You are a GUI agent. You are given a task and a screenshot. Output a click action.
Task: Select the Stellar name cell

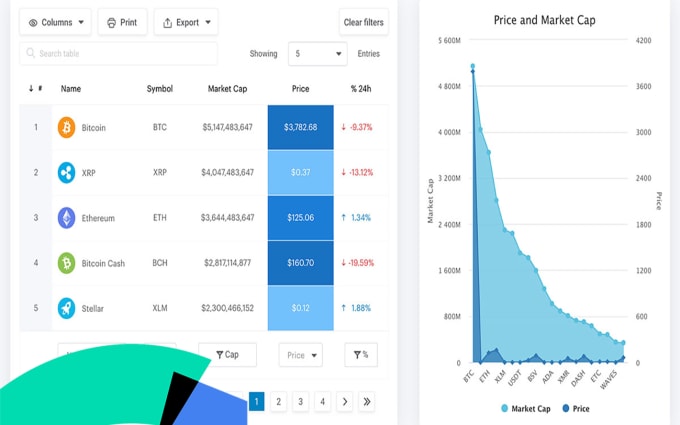(x=93, y=308)
